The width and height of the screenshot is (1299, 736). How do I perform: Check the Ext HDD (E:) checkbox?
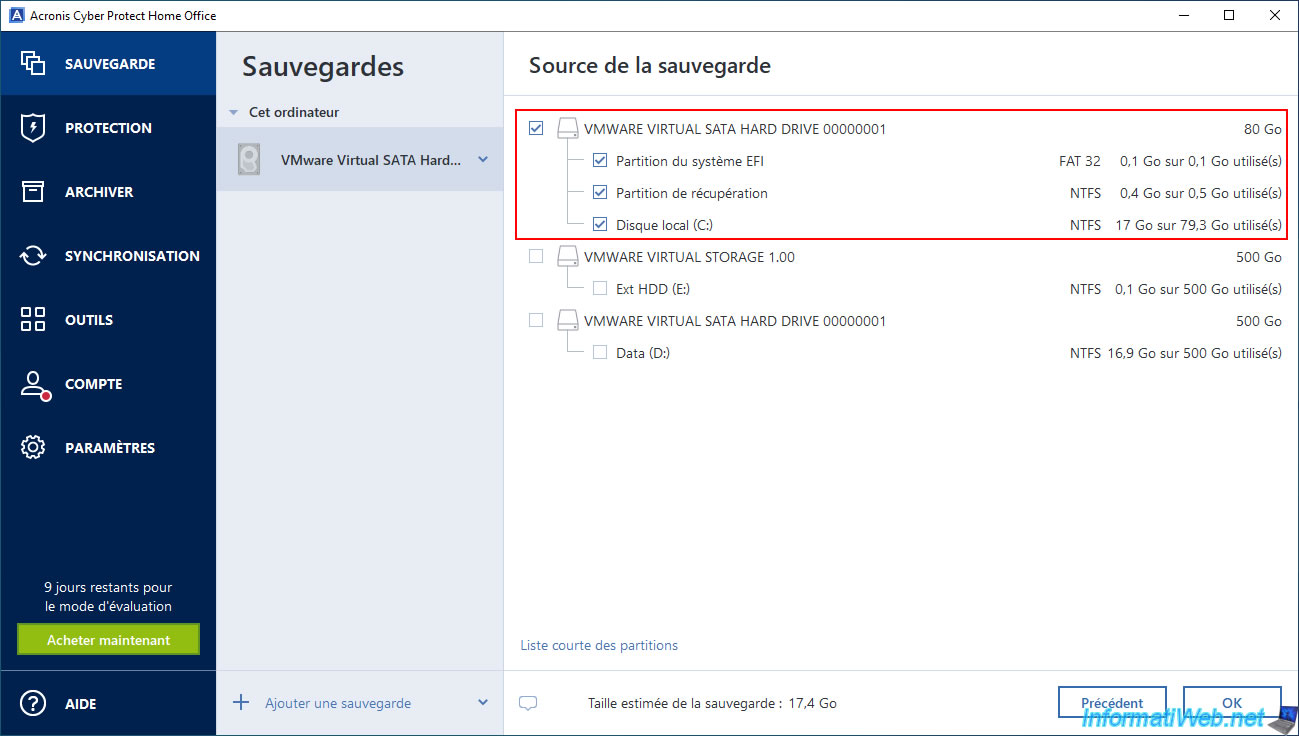tap(600, 288)
